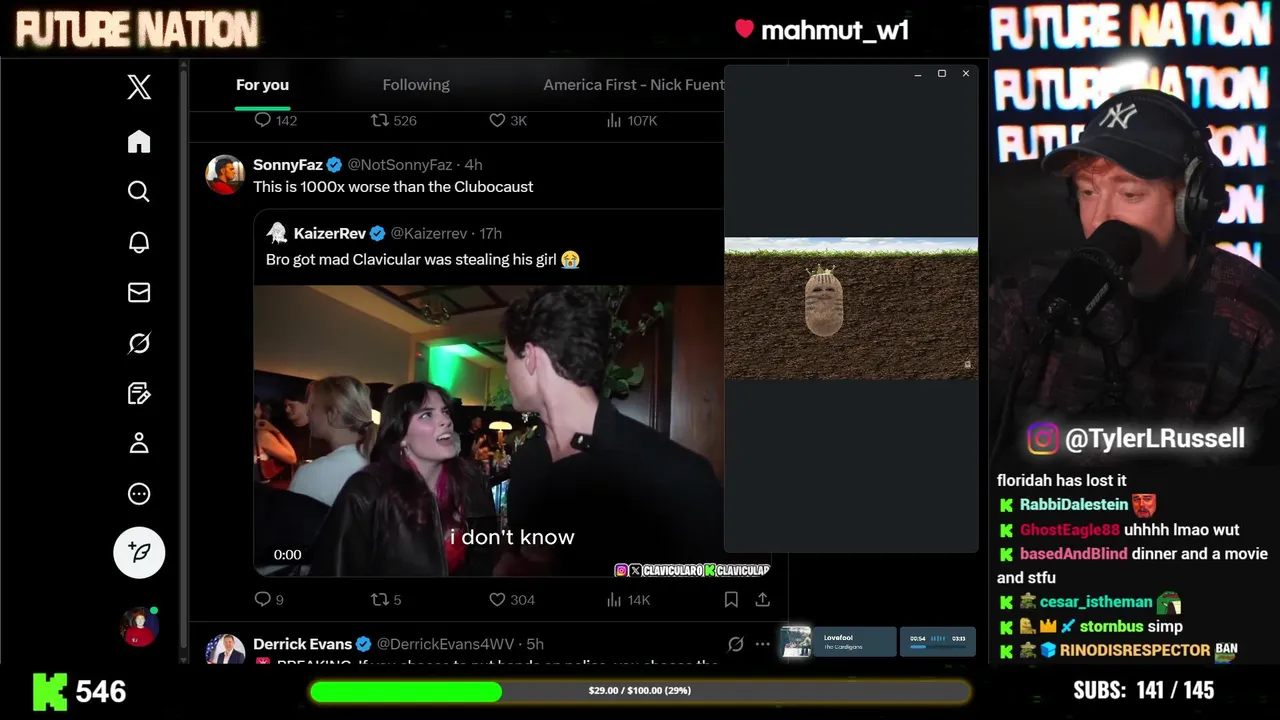Open Messages envelope icon
The image size is (1280, 720).
139,292
